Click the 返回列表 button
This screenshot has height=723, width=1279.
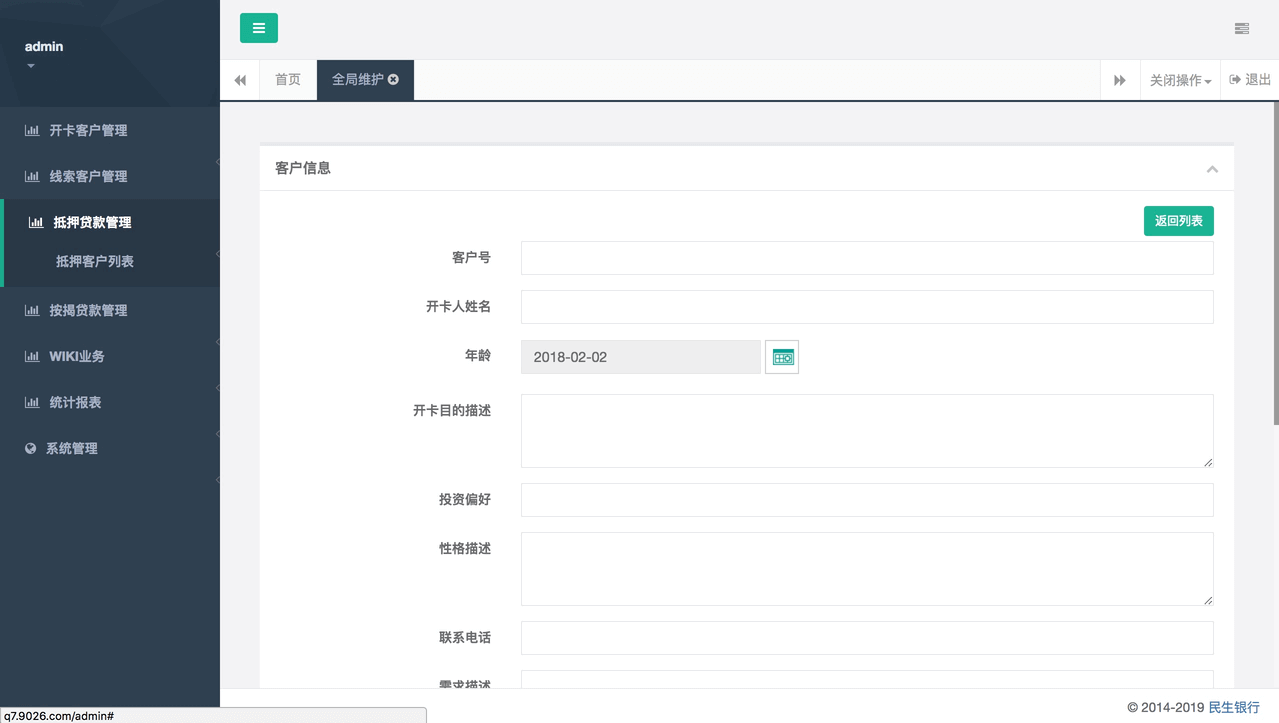tap(1178, 221)
